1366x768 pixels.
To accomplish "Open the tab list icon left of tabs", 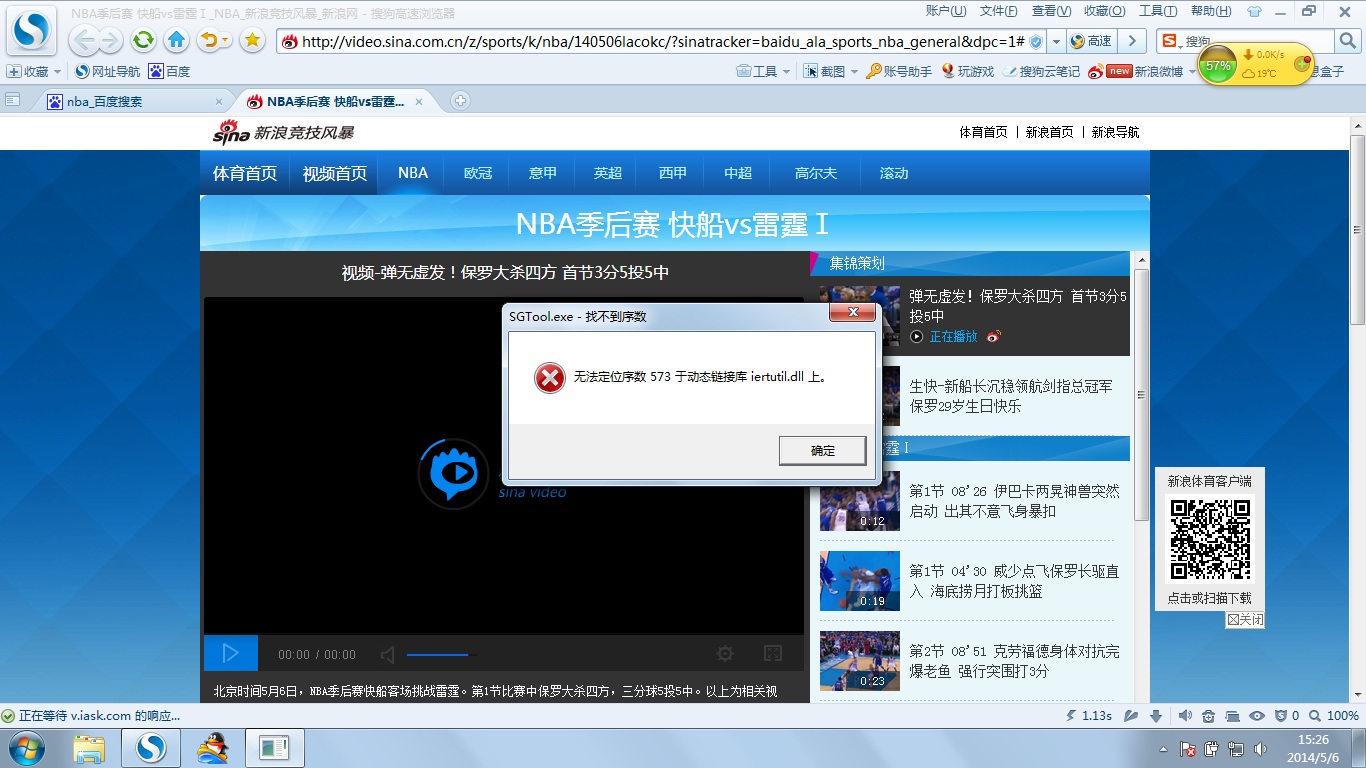I will click(x=13, y=100).
